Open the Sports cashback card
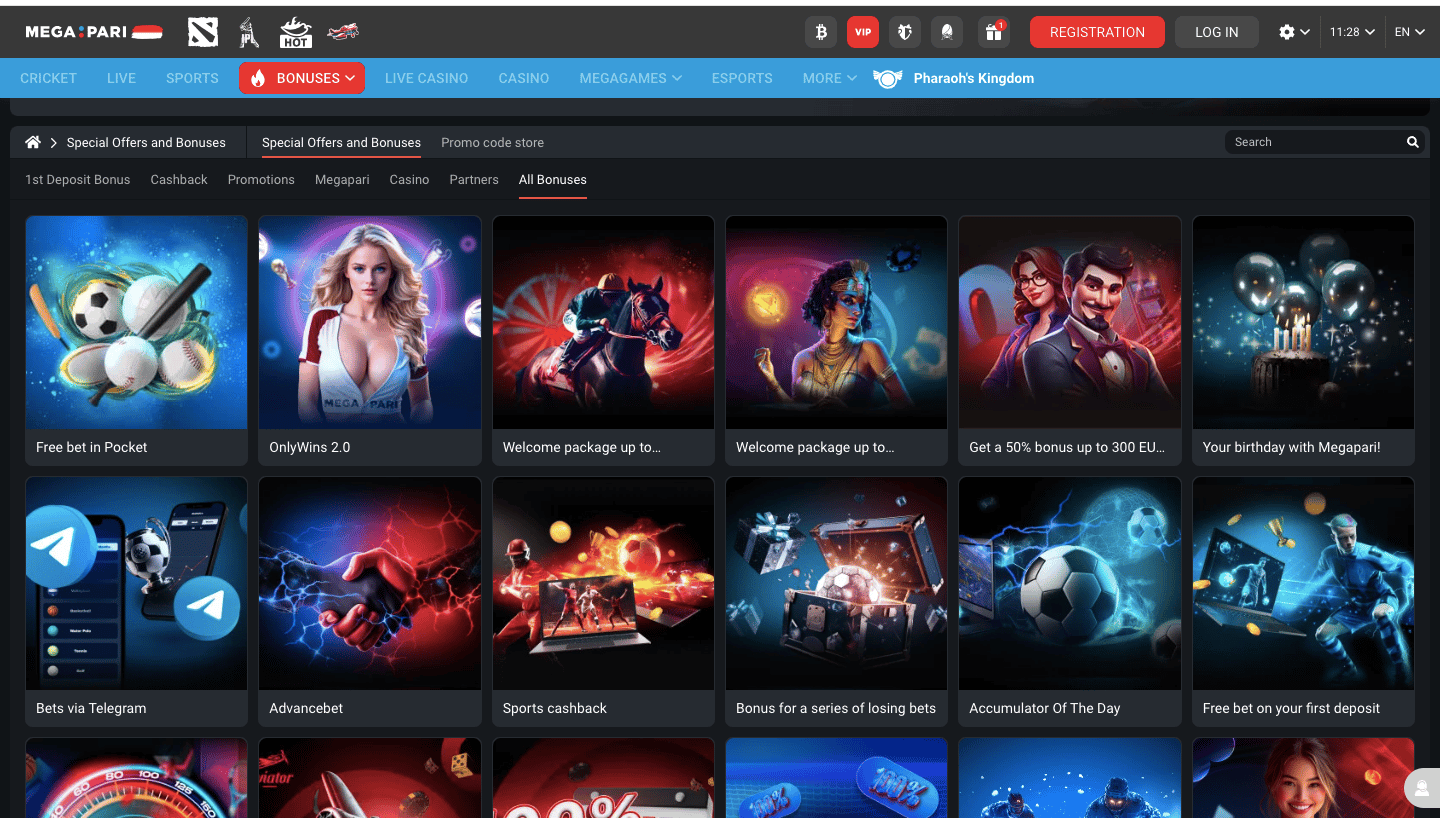 click(603, 601)
